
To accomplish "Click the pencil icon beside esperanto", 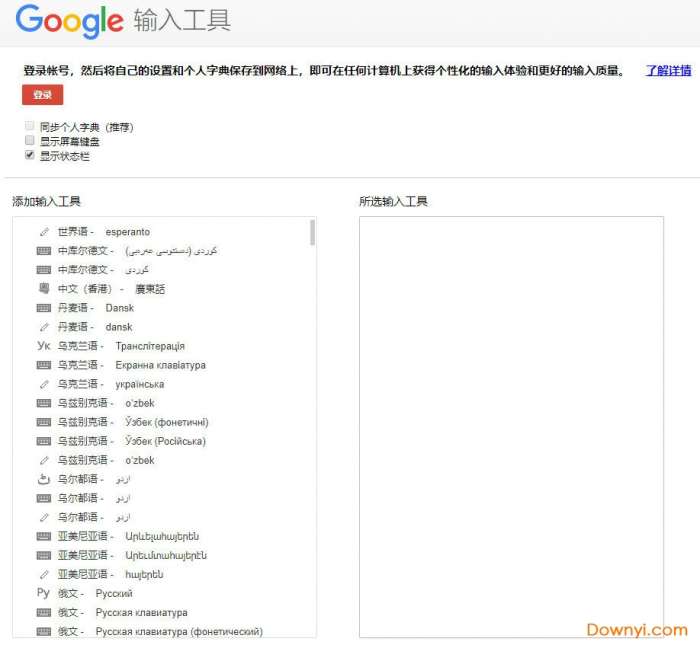I will click(x=44, y=232).
